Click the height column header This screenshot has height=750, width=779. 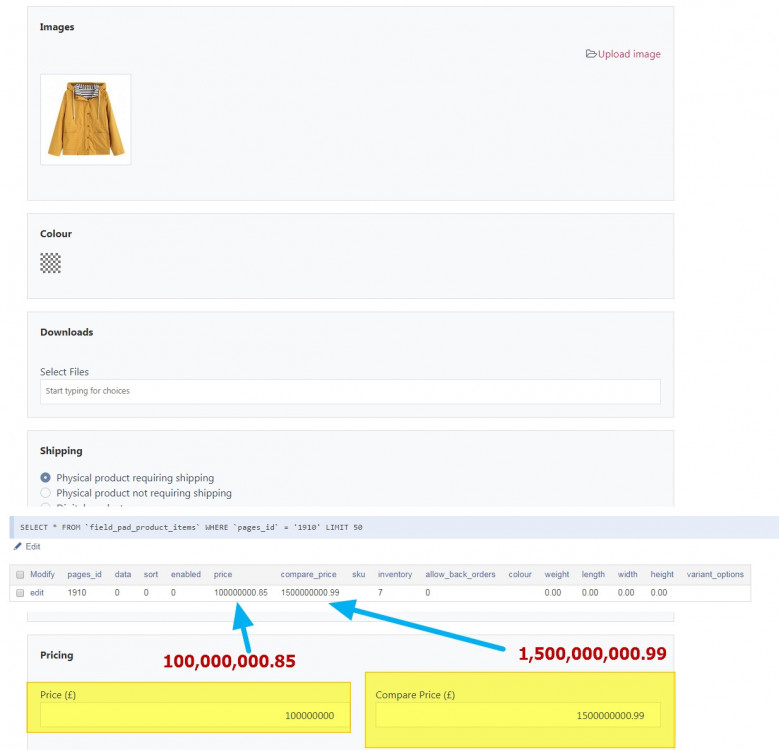662,574
